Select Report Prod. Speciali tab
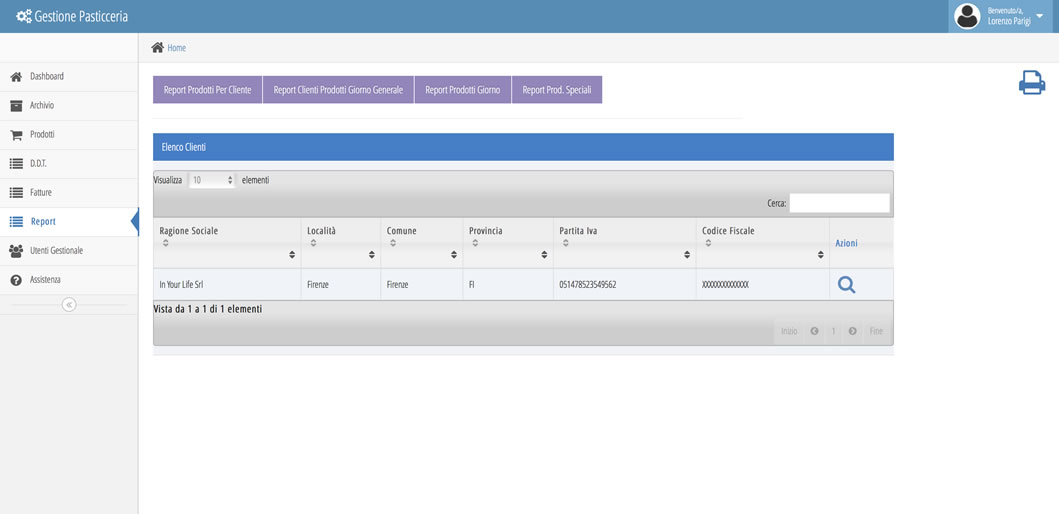1059x514 pixels. 556,90
